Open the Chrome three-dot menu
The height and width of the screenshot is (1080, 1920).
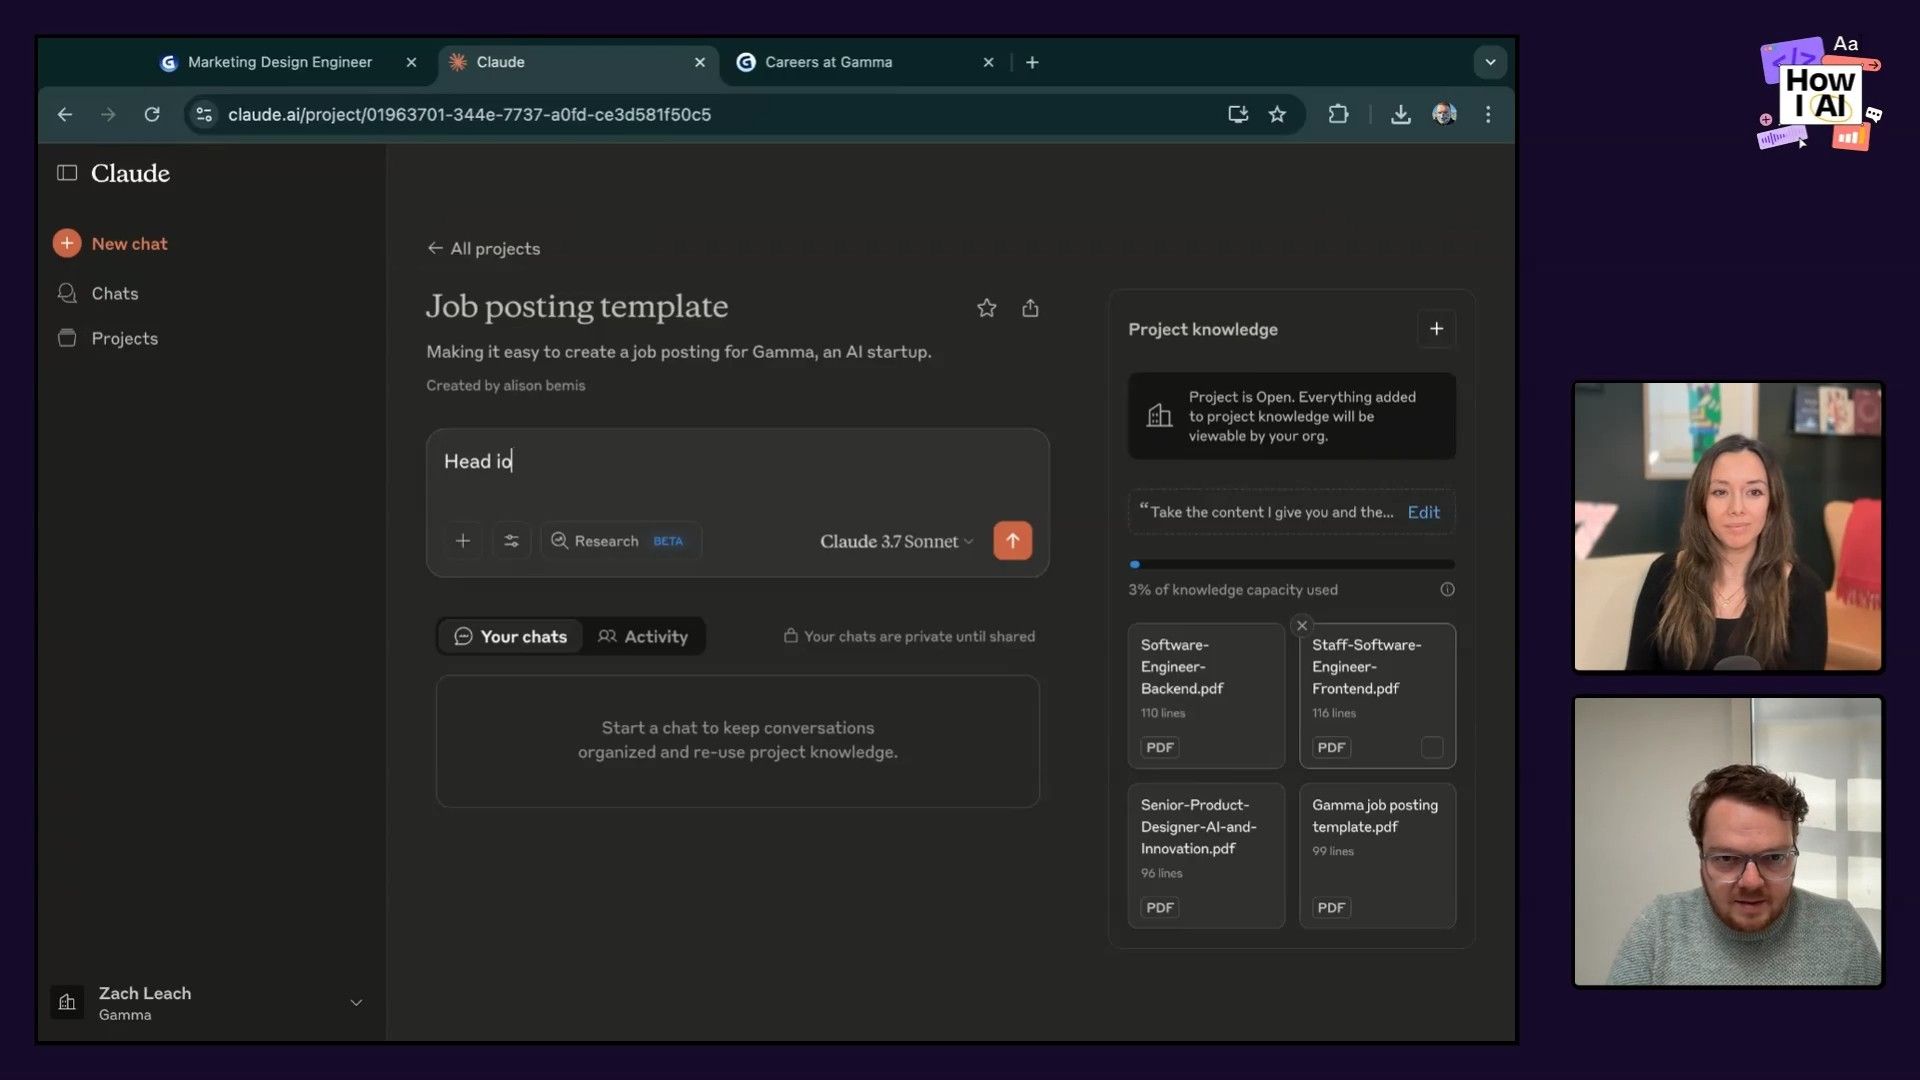click(1488, 115)
